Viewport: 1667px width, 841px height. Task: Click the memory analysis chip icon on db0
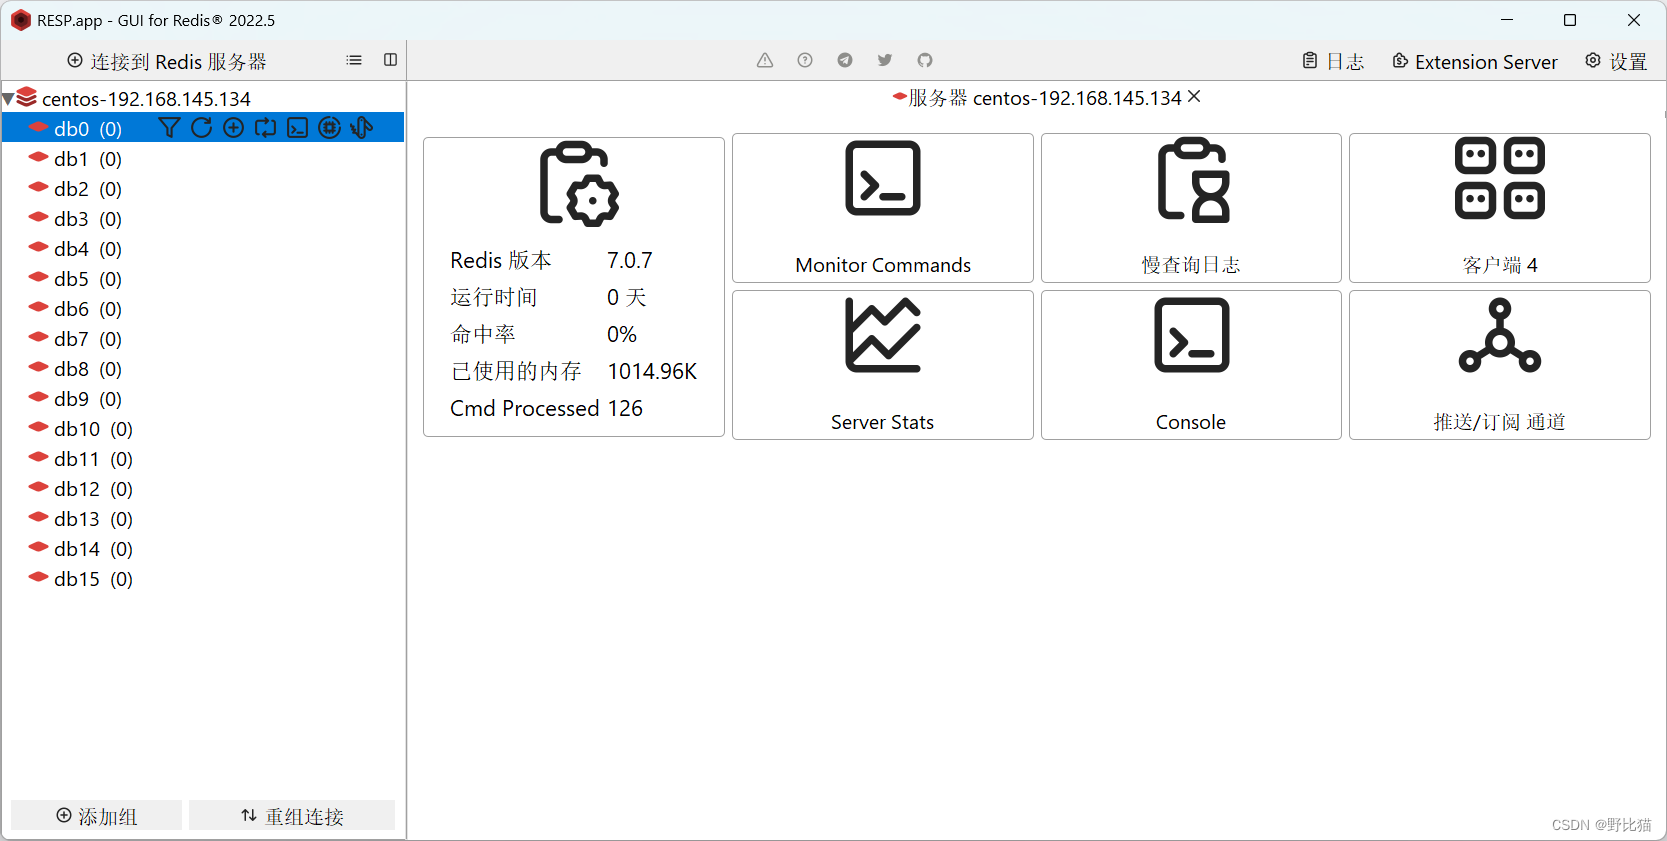(329, 128)
